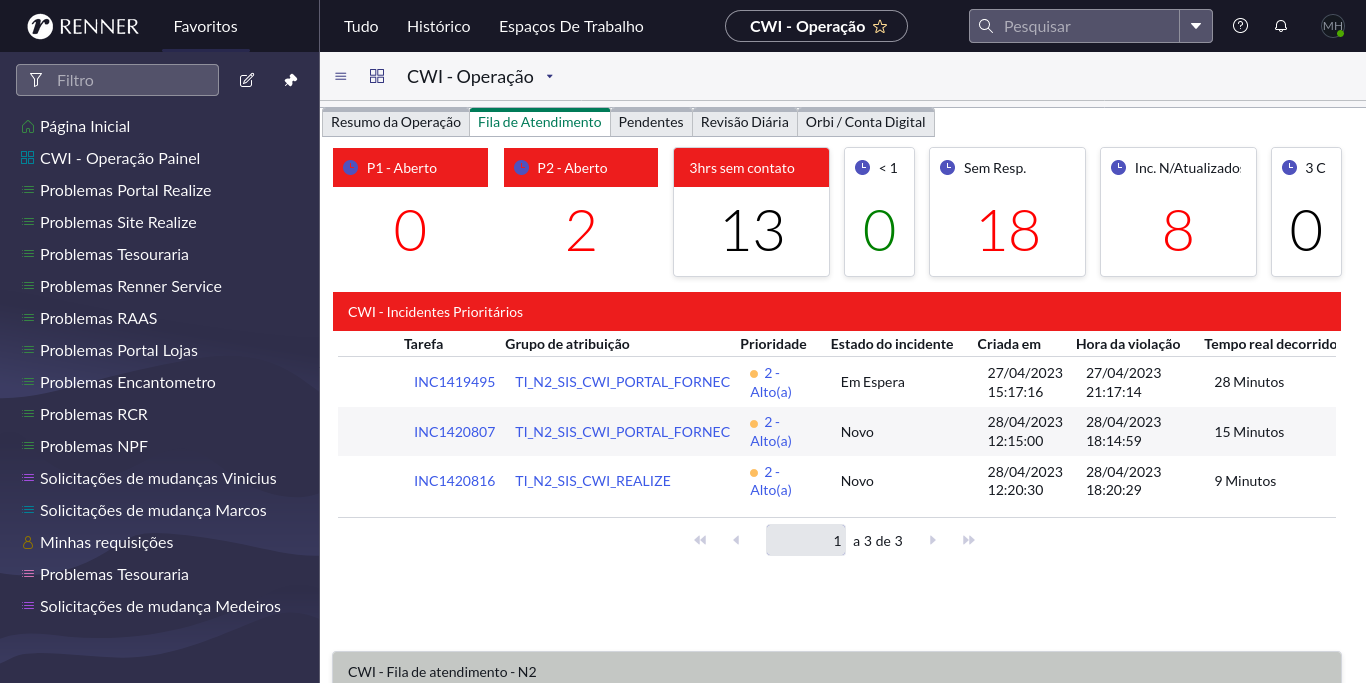Open Problemas Encantometro favorite
The height and width of the screenshot is (683, 1366).
click(x=128, y=383)
